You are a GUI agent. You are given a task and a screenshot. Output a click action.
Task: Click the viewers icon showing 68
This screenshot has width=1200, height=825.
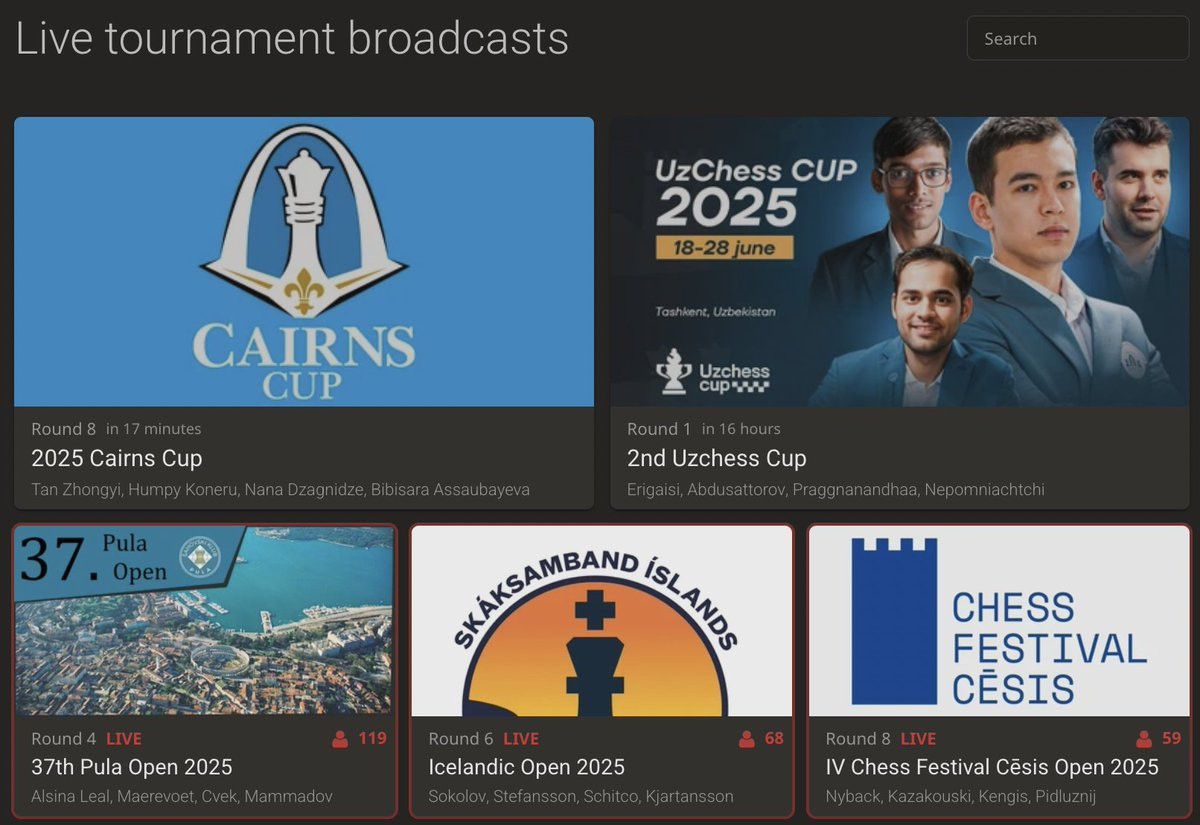pyautogui.click(x=746, y=739)
